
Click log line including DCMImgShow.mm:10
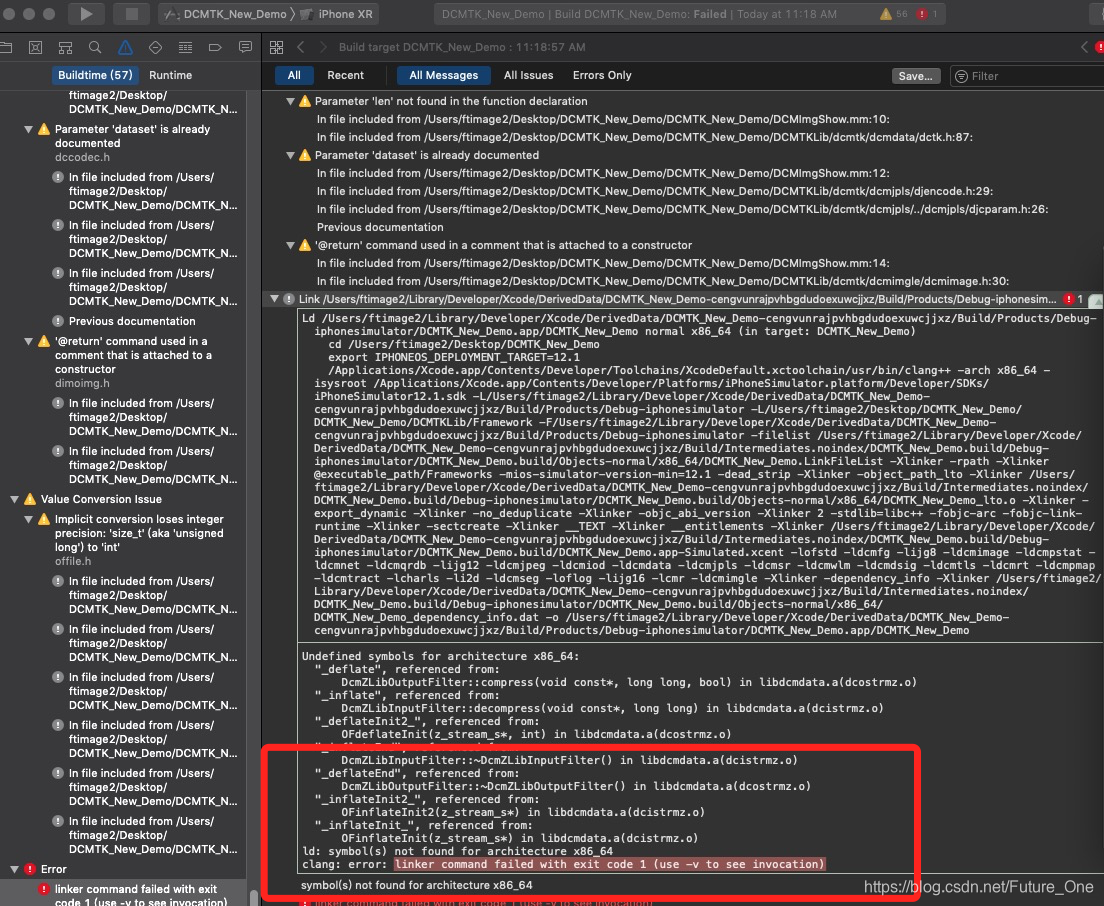(x=603, y=120)
